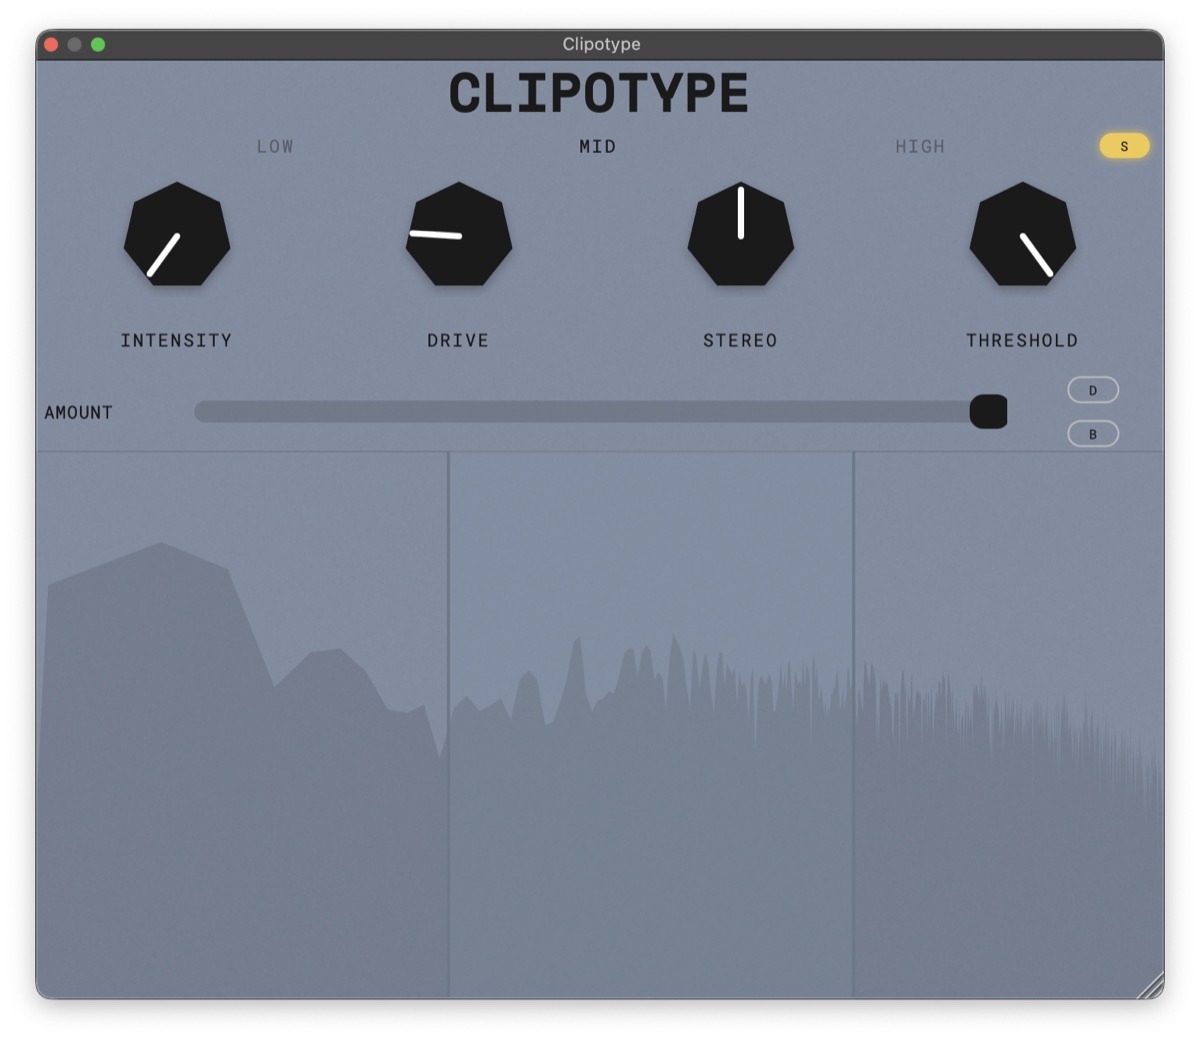Click the DRIVE knob

(x=459, y=235)
